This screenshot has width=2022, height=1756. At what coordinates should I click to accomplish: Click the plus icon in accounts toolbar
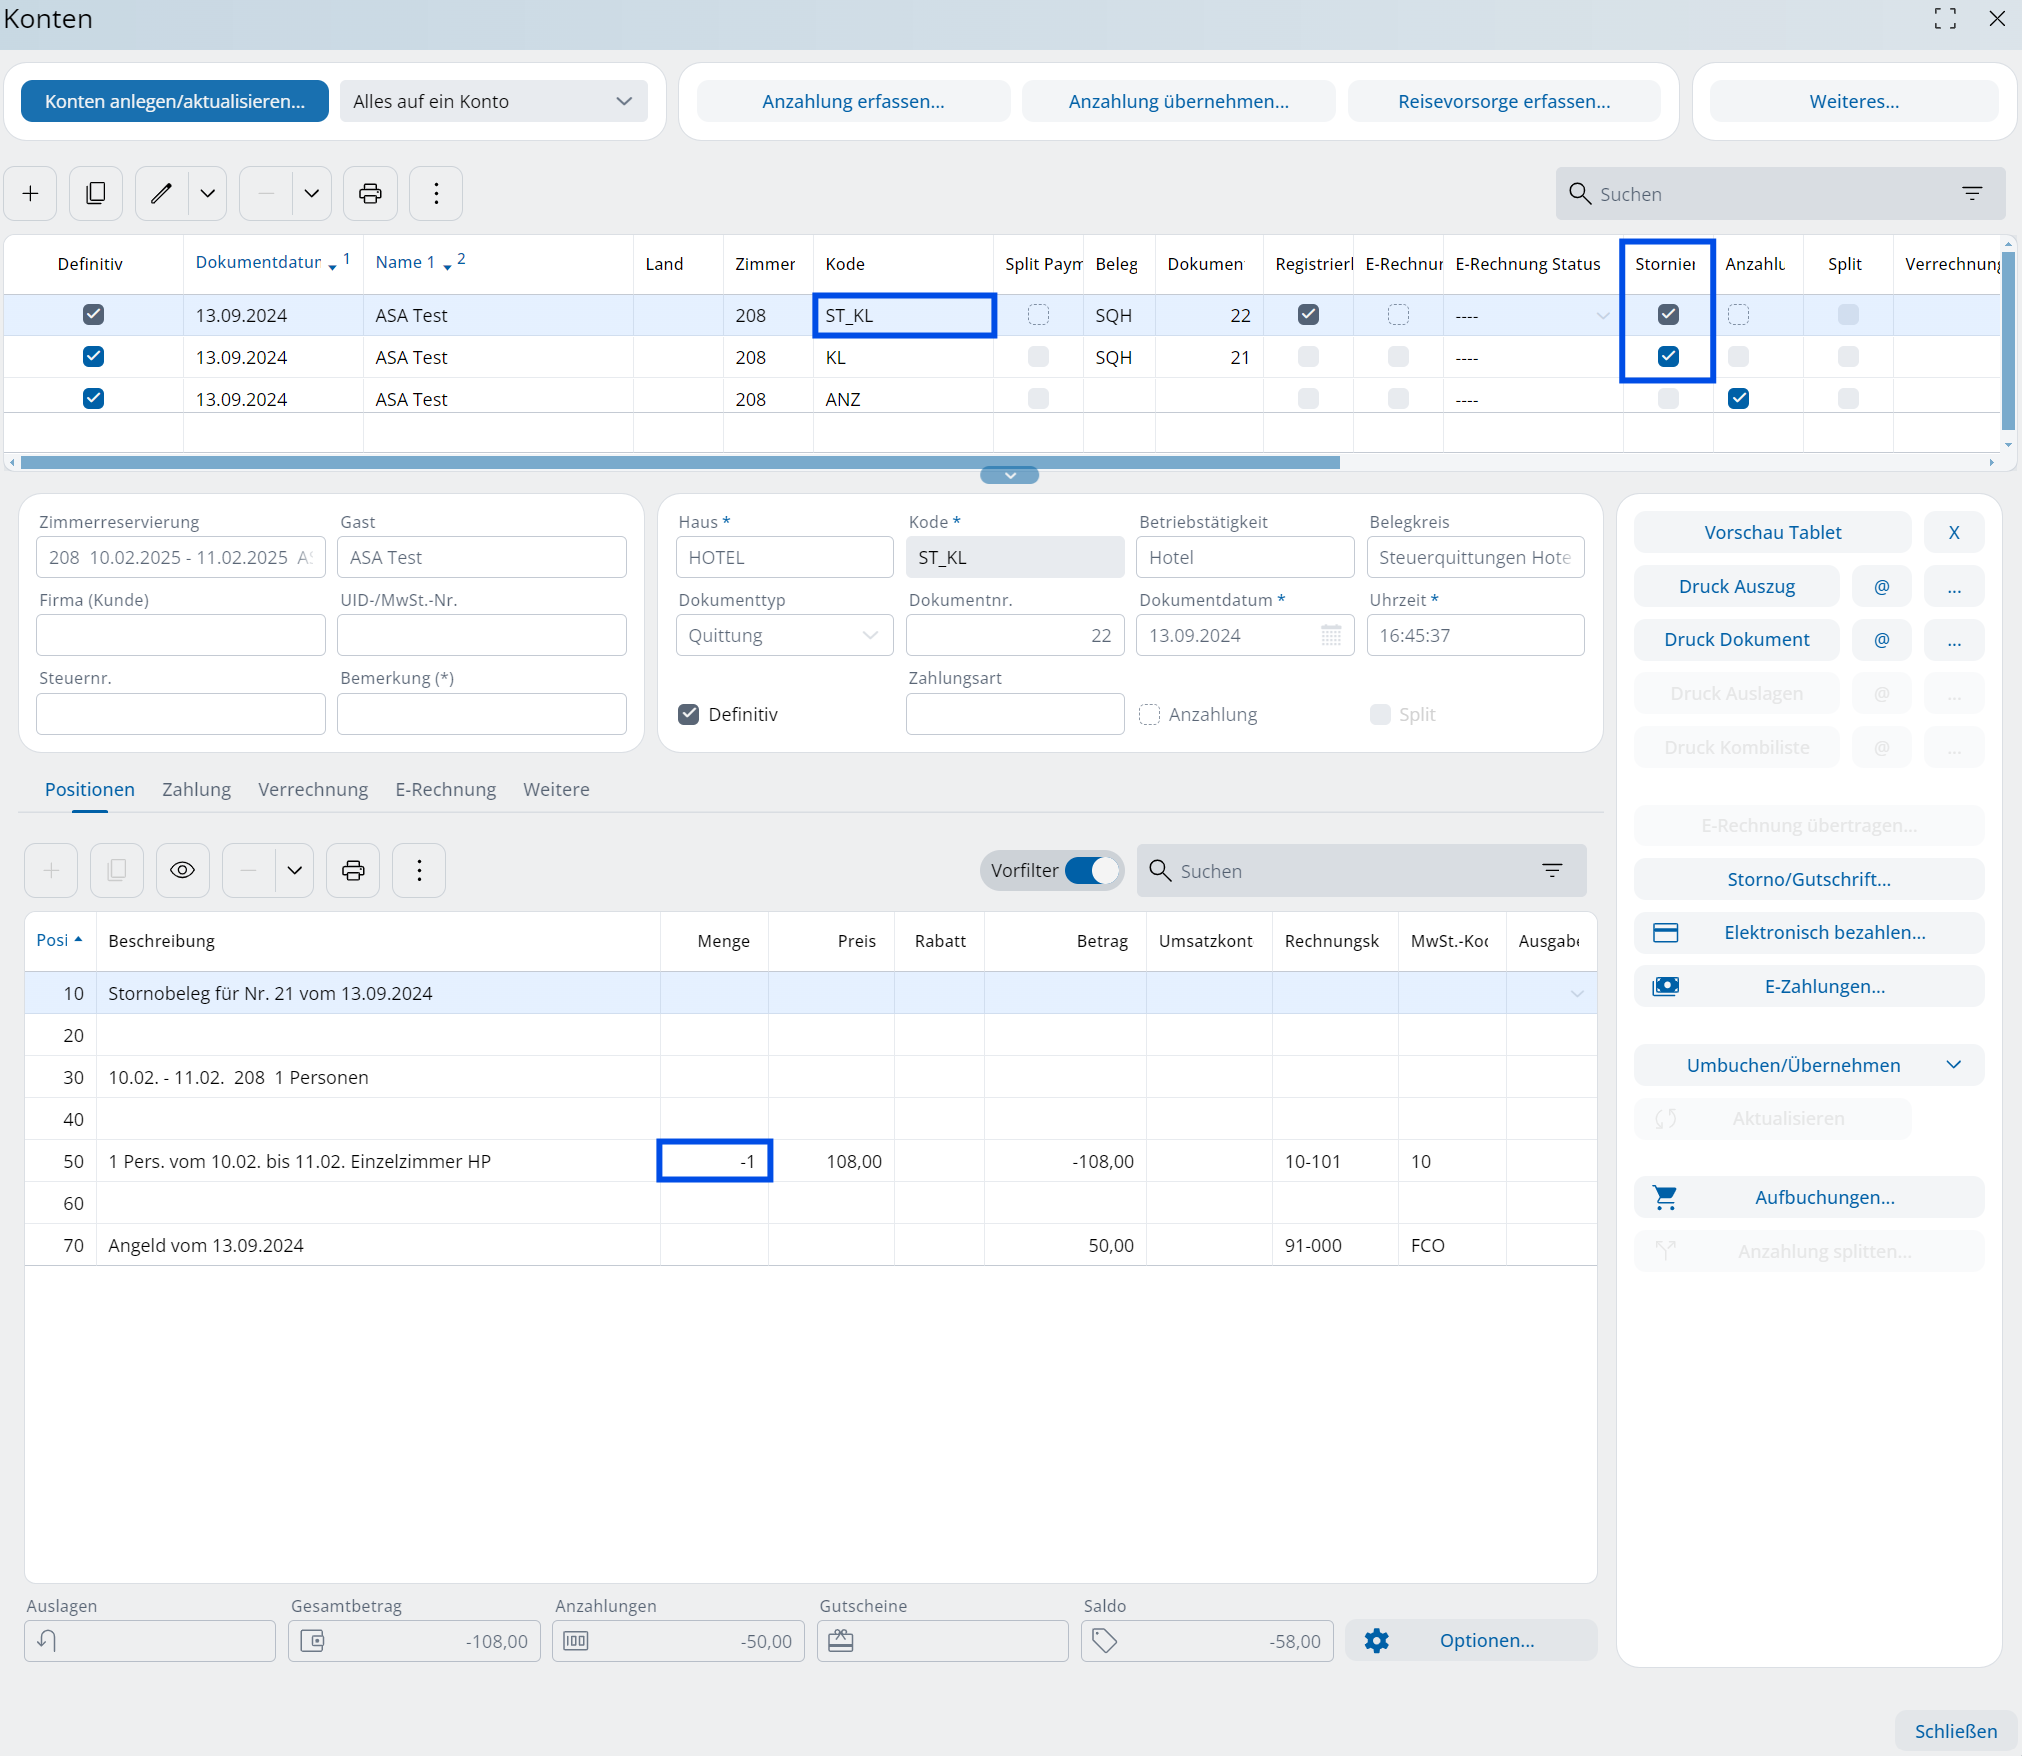[x=31, y=193]
